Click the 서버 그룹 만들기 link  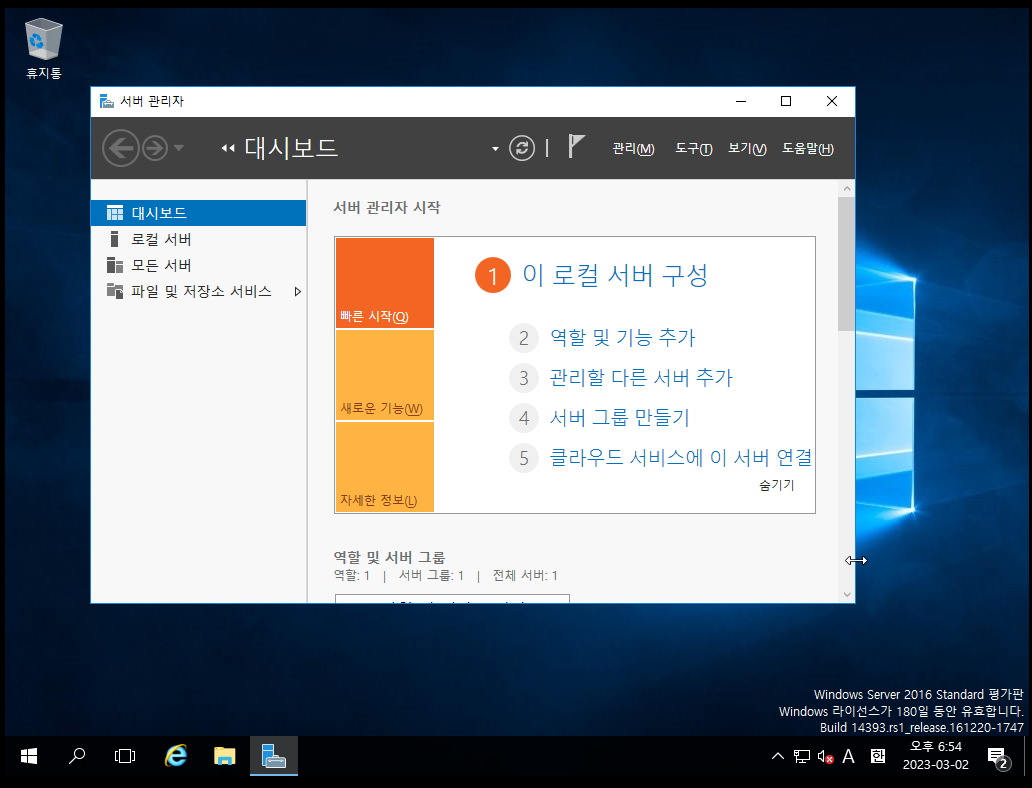click(619, 417)
